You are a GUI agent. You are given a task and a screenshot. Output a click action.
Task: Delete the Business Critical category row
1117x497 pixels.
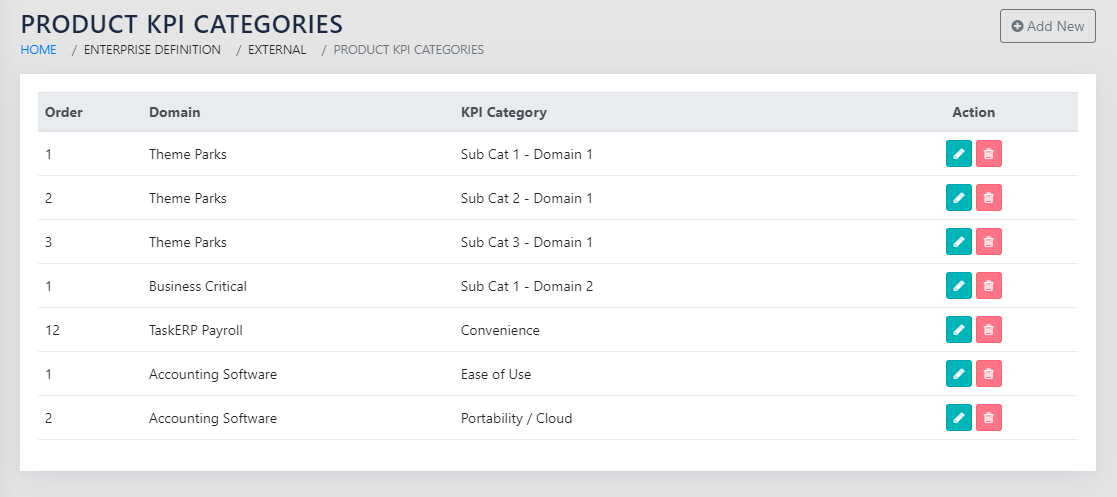pos(988,286)
